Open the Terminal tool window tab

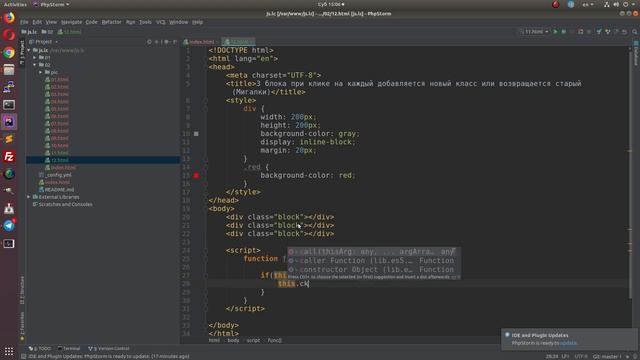[x=69, y=349]
